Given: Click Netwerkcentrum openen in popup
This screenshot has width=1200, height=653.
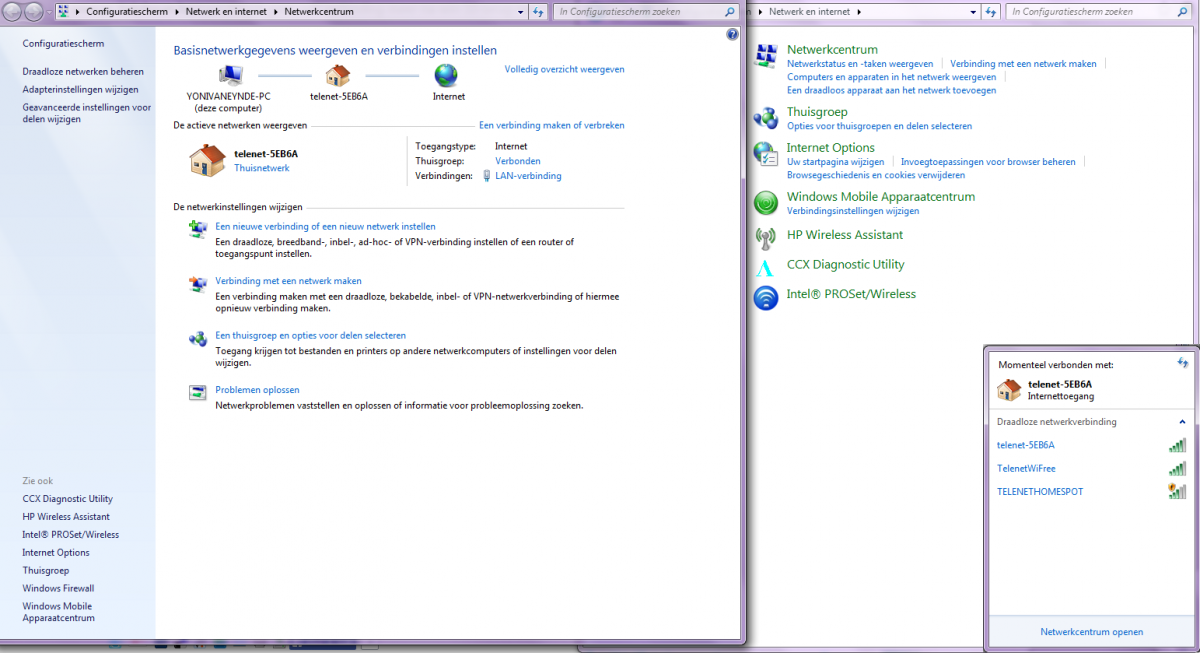Looking at the screenshot, I should coord(1092,632).
